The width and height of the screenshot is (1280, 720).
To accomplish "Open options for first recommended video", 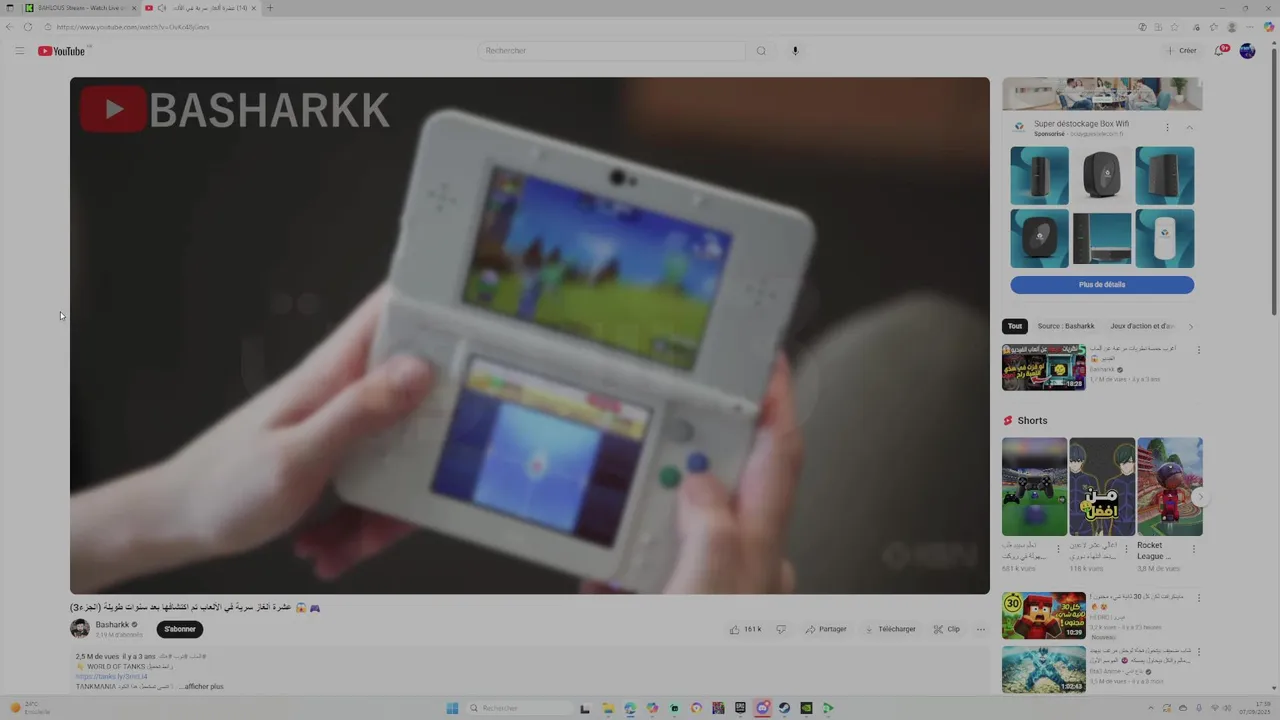I will tap(1198, 351).
